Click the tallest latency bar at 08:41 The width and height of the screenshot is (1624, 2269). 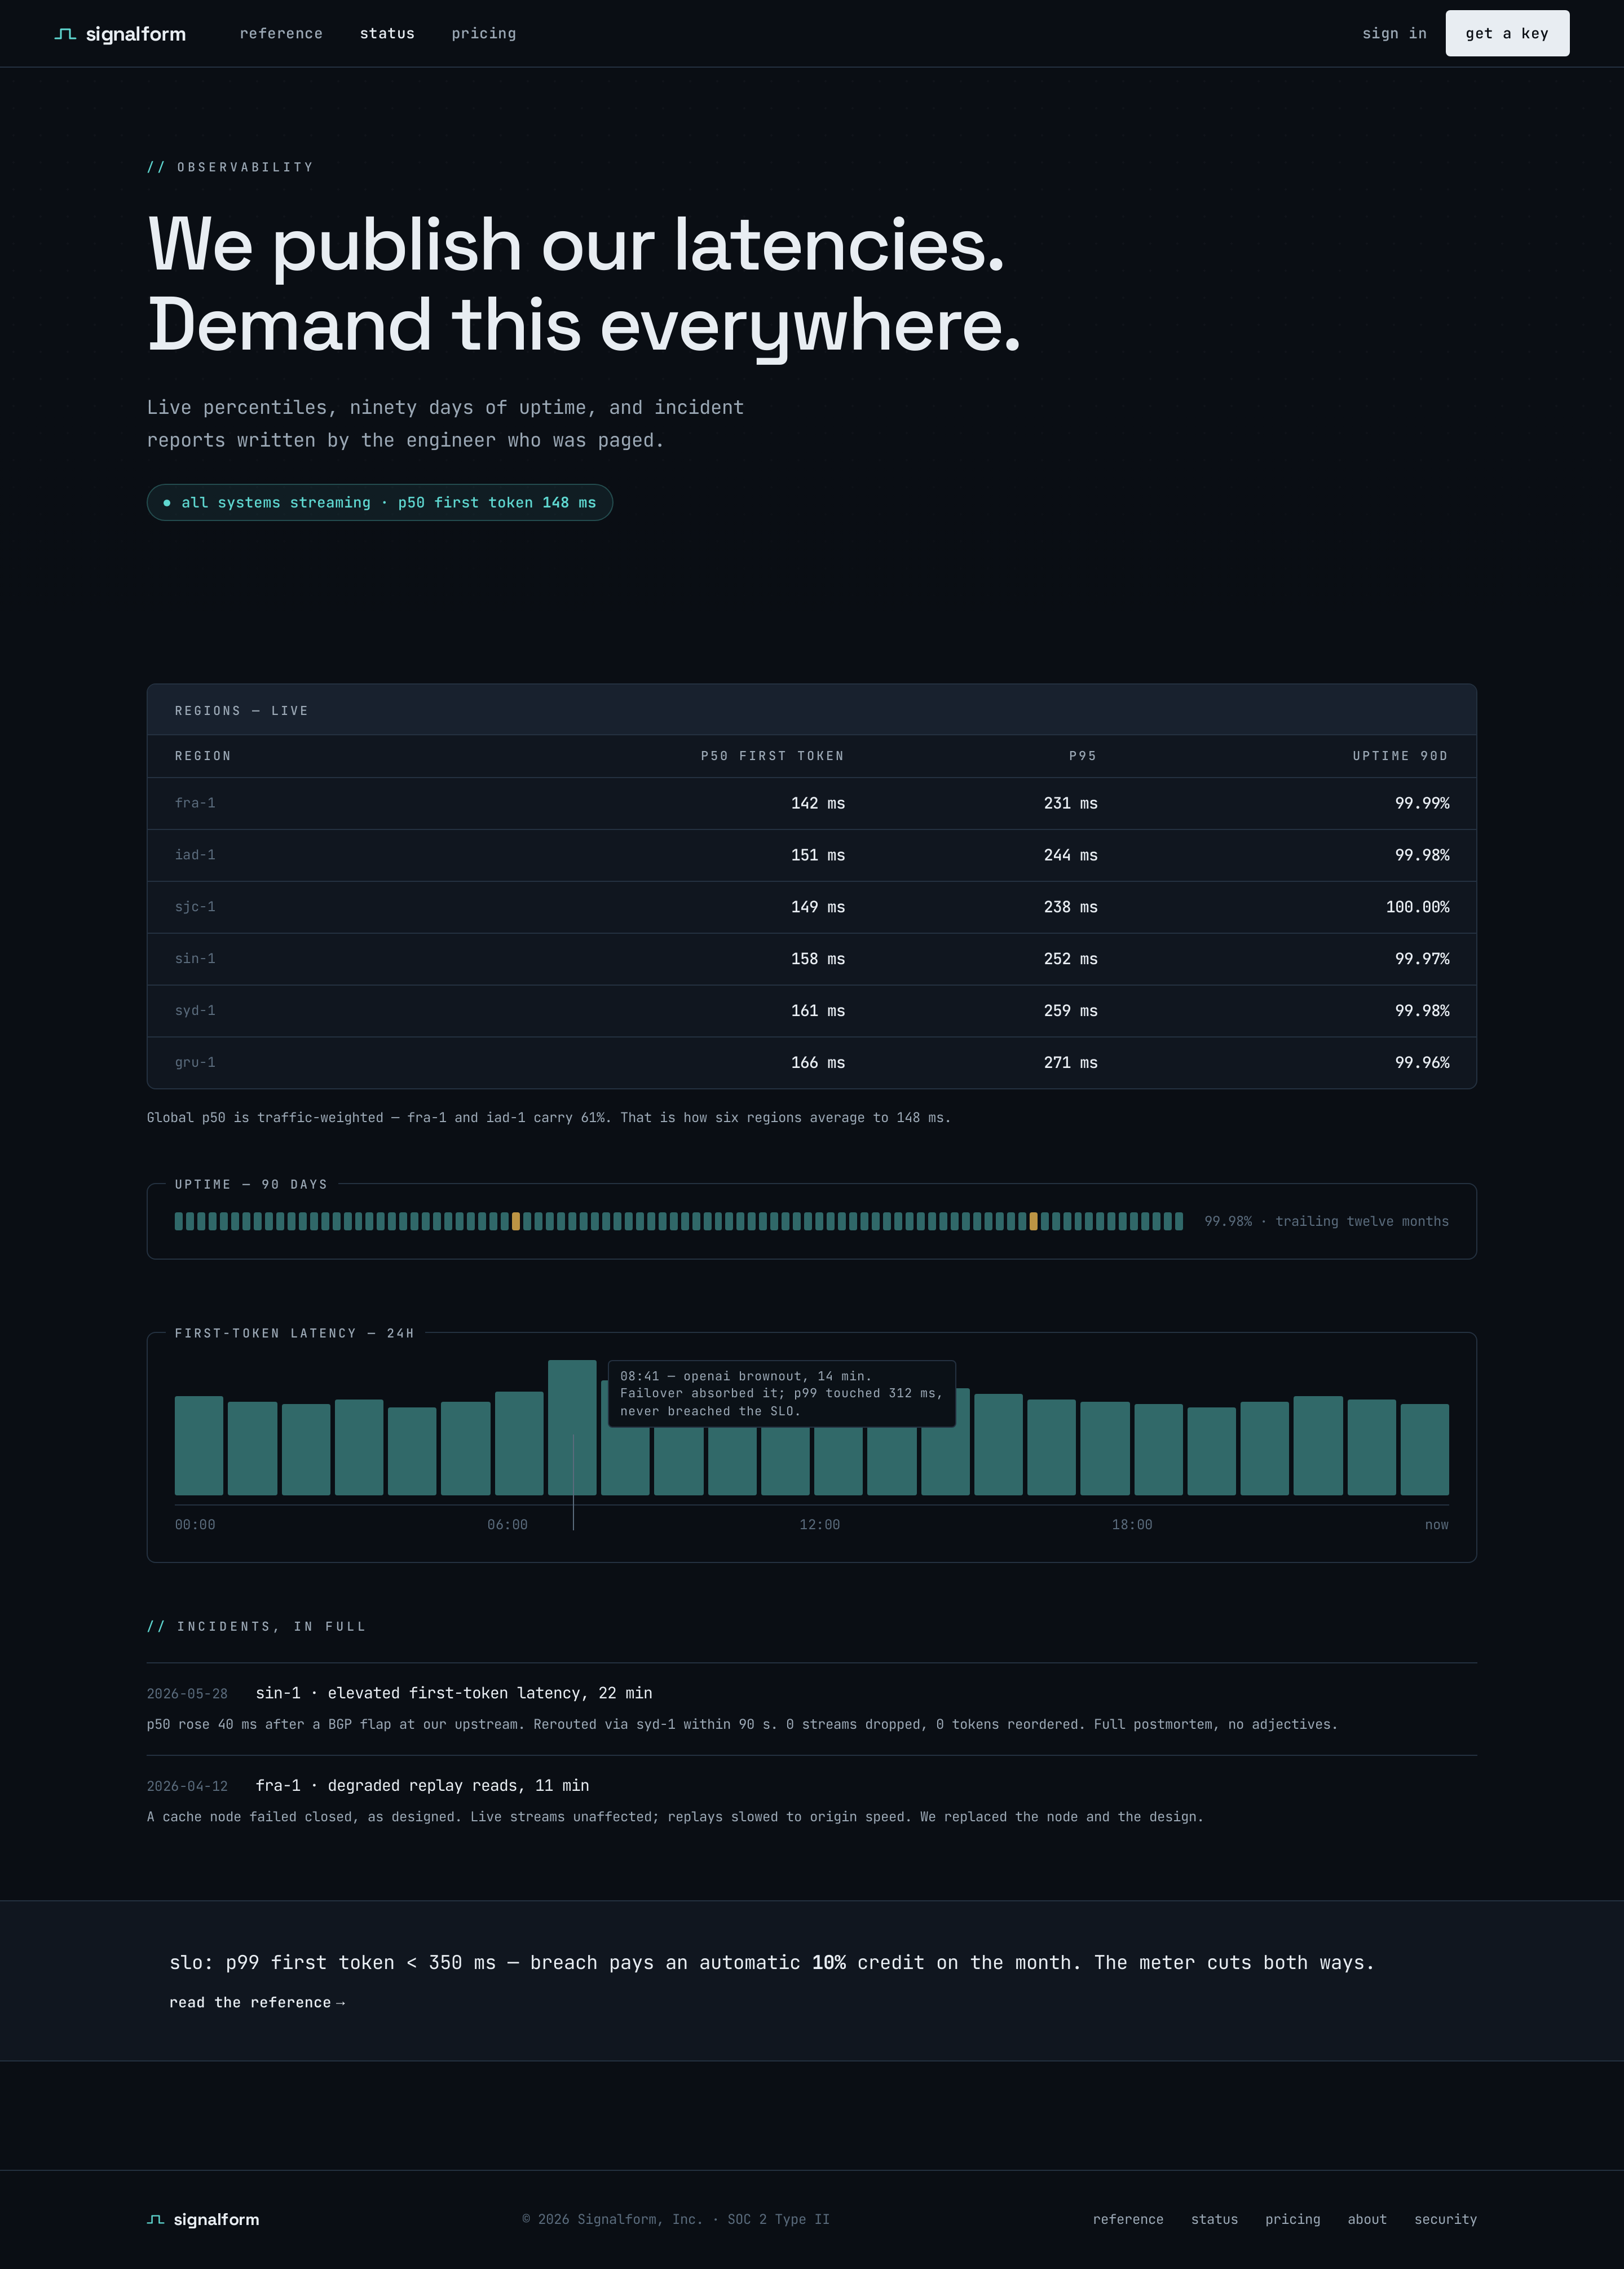tap(572, 1428)
